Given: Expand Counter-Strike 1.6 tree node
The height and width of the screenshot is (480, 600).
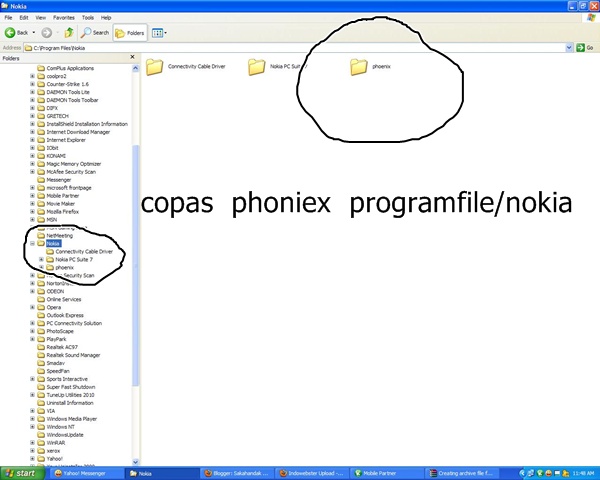Looking at the screenshot, I should (33, 84).
